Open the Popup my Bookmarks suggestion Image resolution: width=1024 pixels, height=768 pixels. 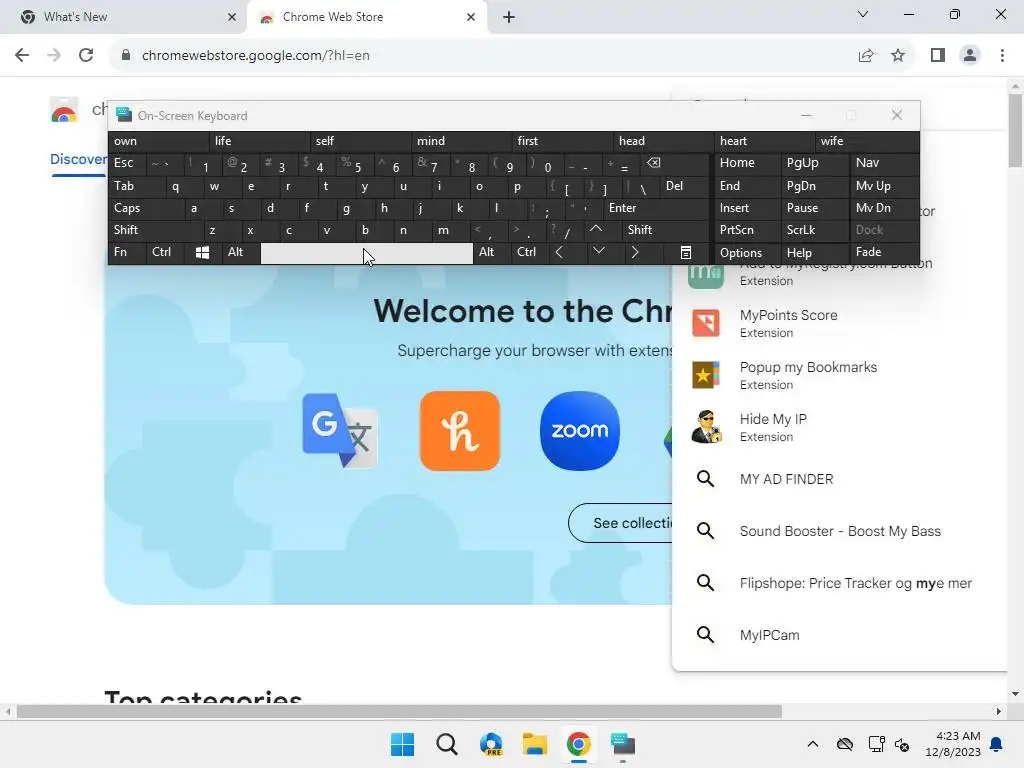point(839,376)
